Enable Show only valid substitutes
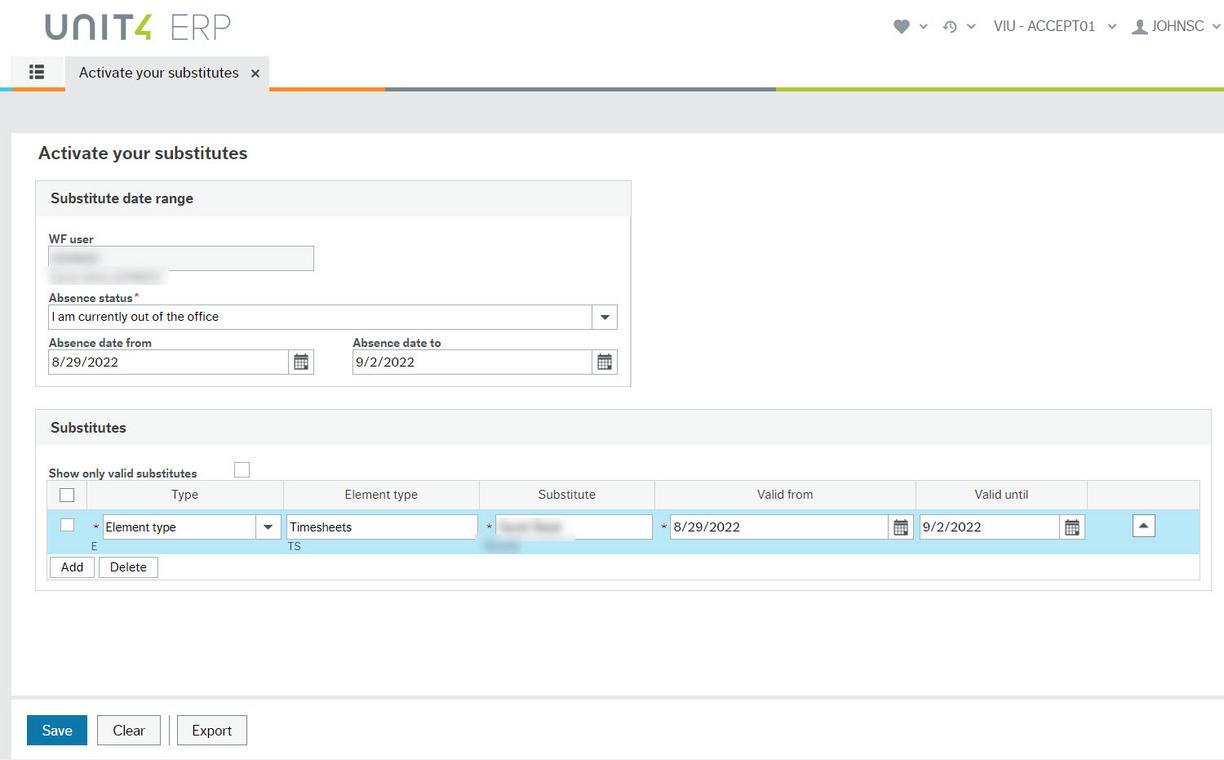 (x=239, y=469)
